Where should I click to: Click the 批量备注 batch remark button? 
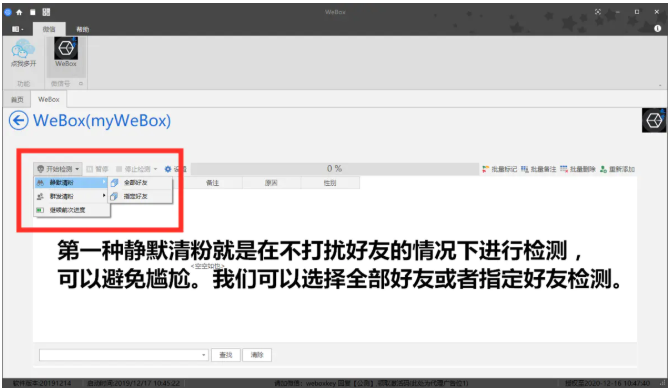539,169
